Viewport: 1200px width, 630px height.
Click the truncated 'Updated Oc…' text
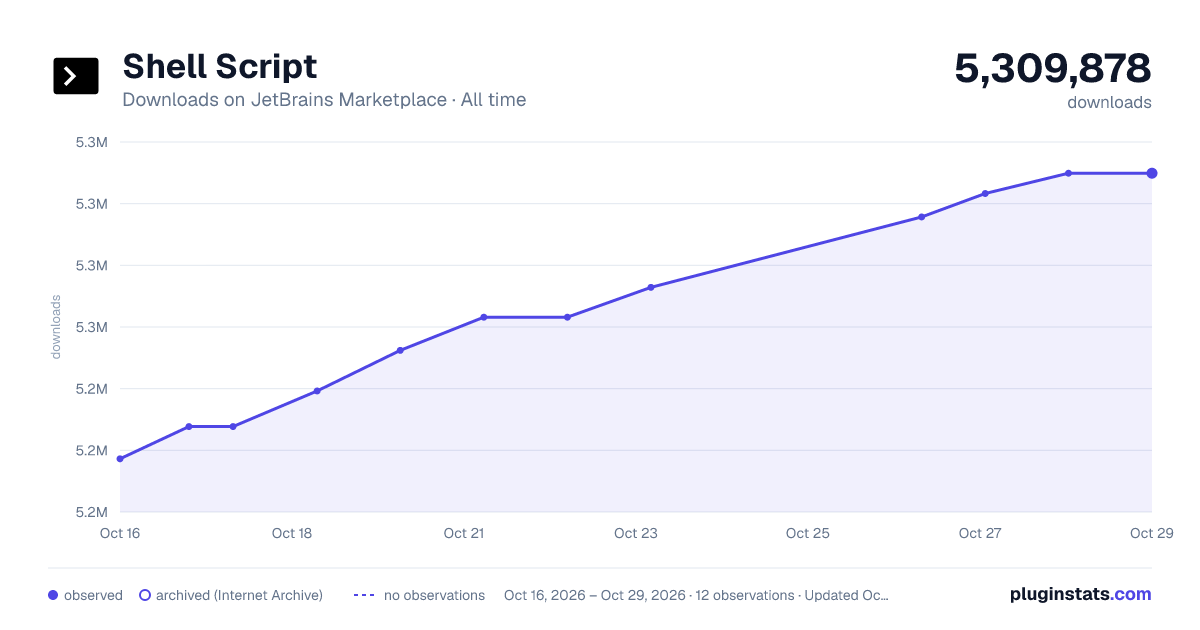846,595
